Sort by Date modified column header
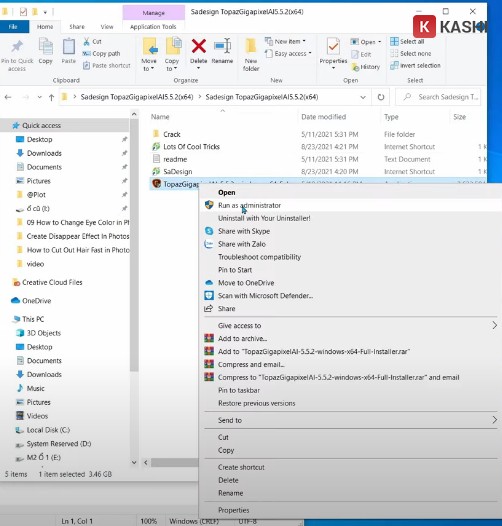Viewport: 502px width, 526px height. click(x=323, y=117)
